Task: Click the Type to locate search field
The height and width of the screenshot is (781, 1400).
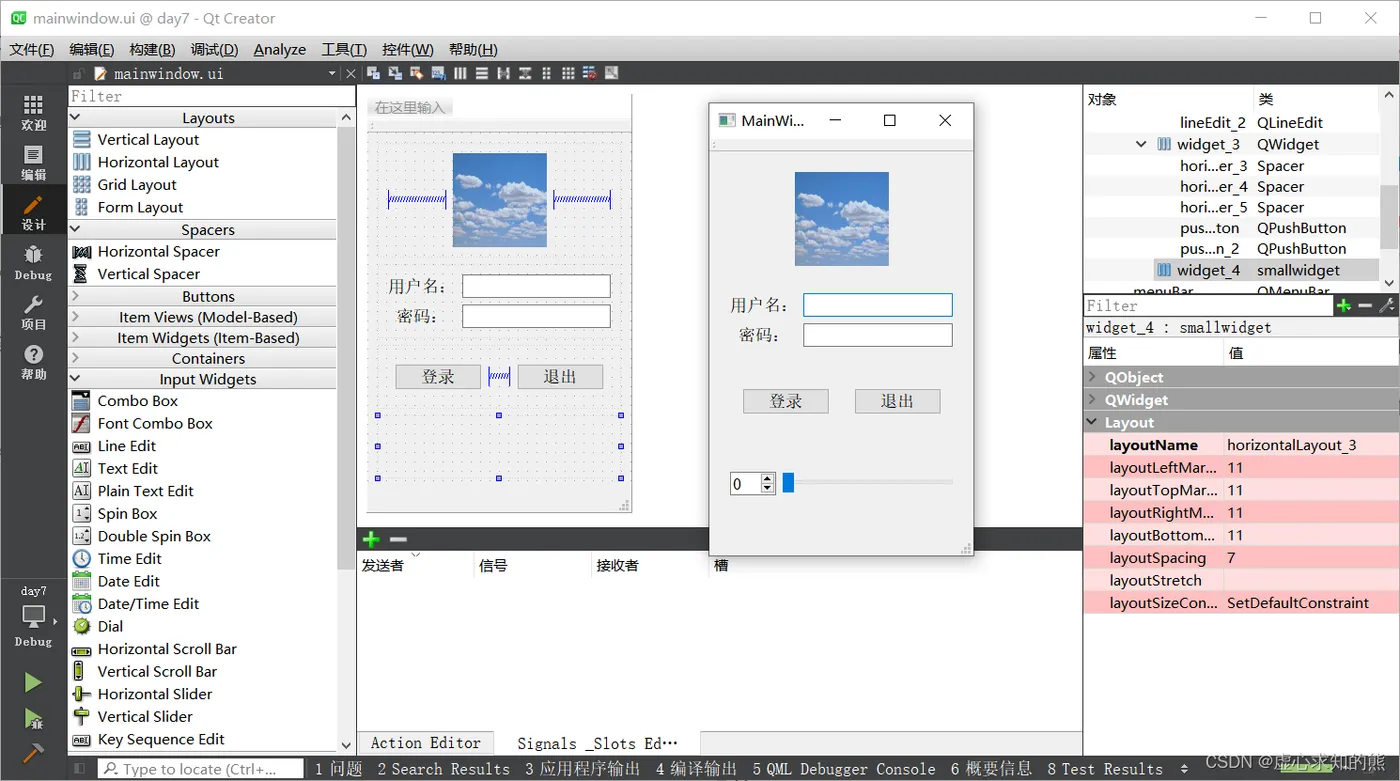Action: point(200,768)
